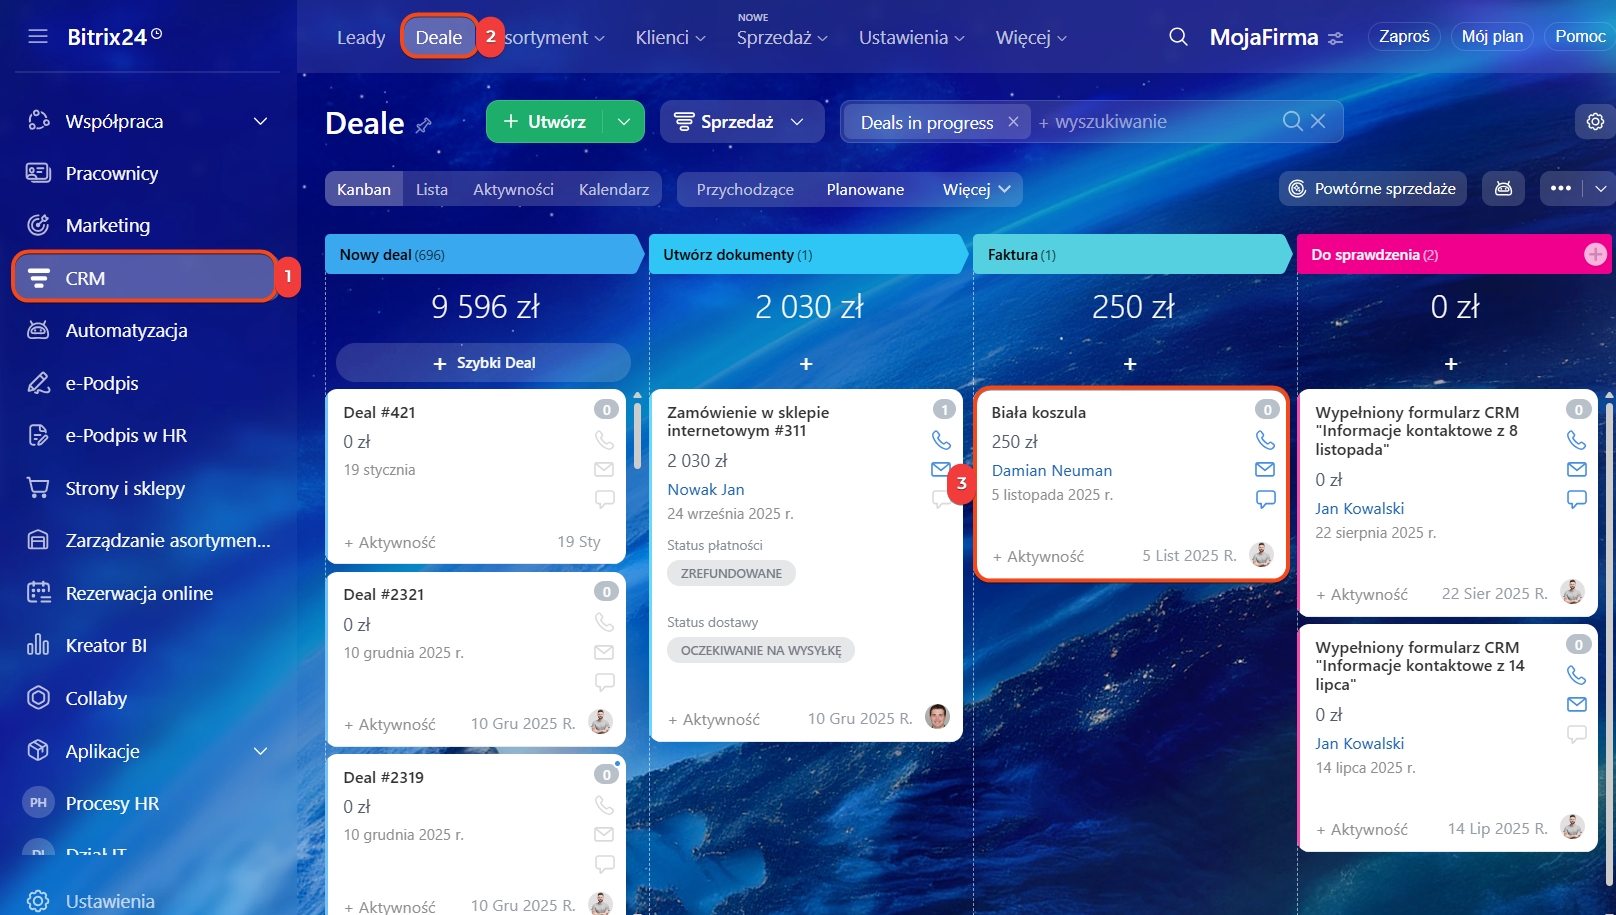Viewport: 1616px width, 915px height.
Task: Open chat on 8 listopada form card
Action: pyautogui.click(x=1577, y=498)
